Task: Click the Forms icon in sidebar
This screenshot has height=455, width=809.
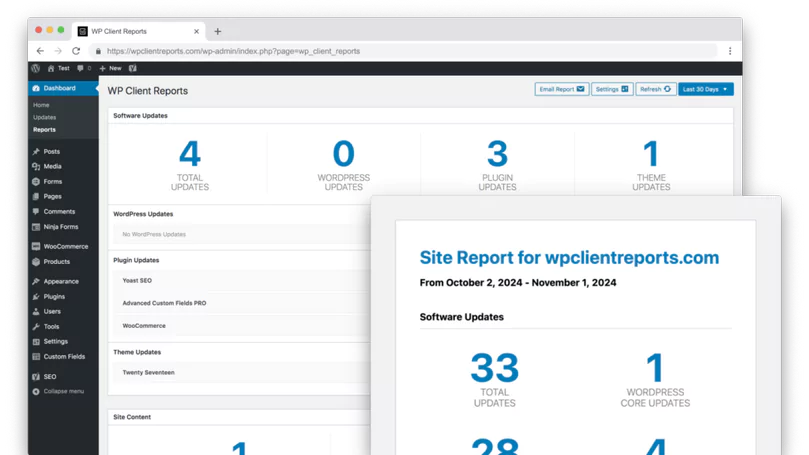Action: 36,182
